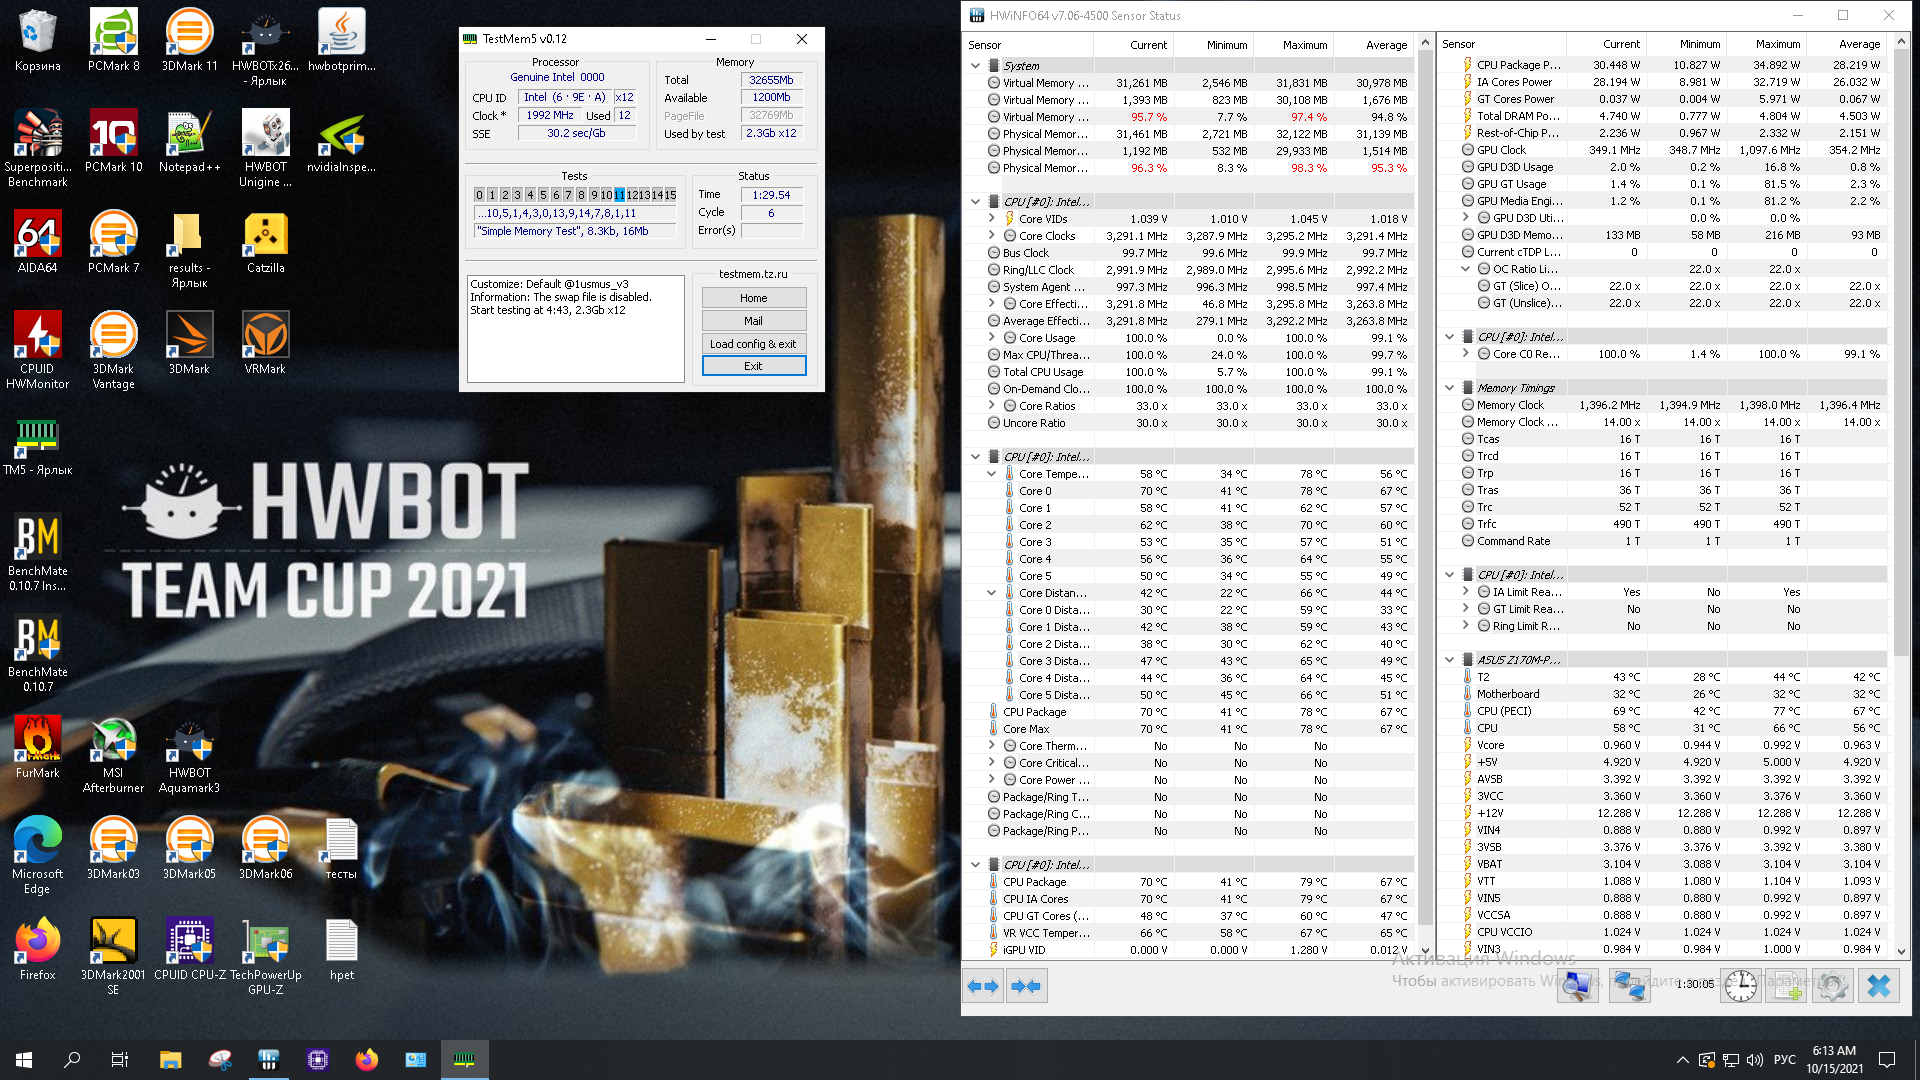Image resolution: width=1920 pixels, height=1080 pixels.
Task: Click the reset clock icon in HWiNFO toolbar
Action: [x=1740, y=986]
